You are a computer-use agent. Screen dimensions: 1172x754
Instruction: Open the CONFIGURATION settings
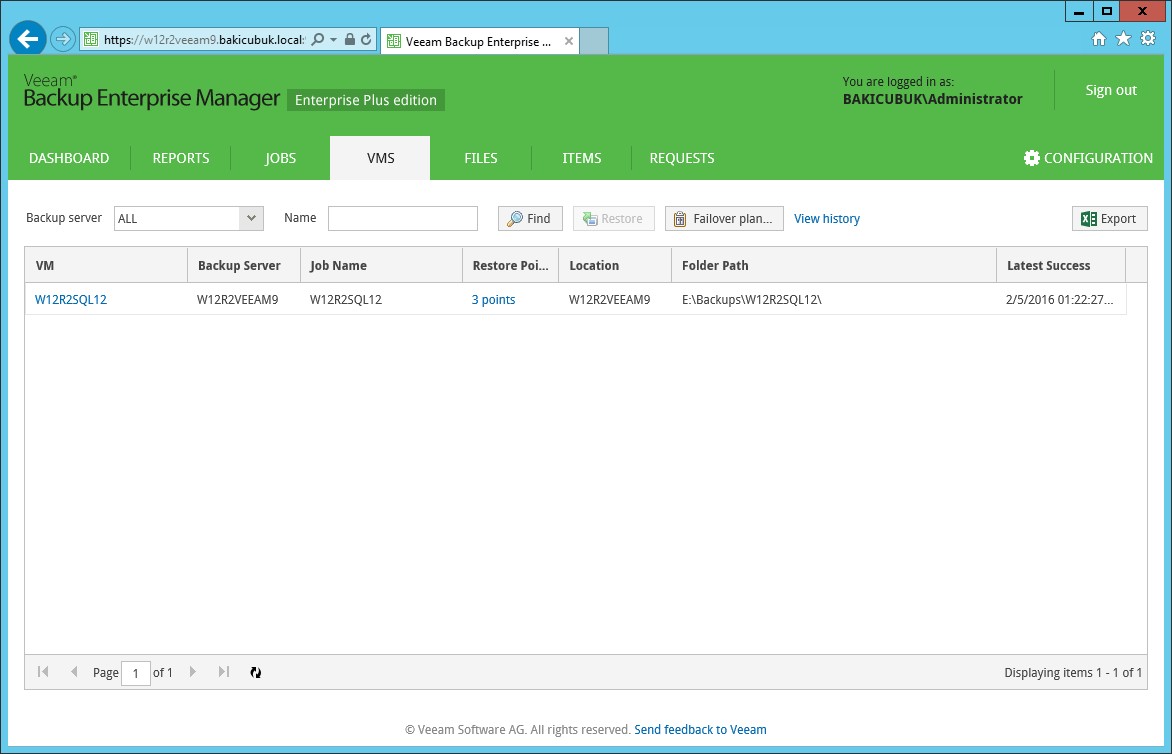pyautogui.click(x=1088, y=158)
